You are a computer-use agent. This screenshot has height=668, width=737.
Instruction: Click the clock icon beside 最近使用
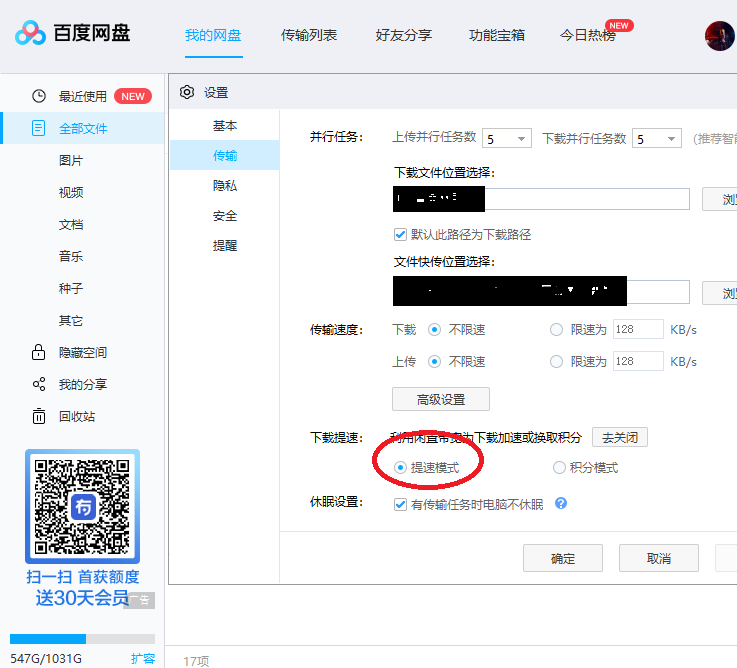pyautogui.click(x=39, y=96)
